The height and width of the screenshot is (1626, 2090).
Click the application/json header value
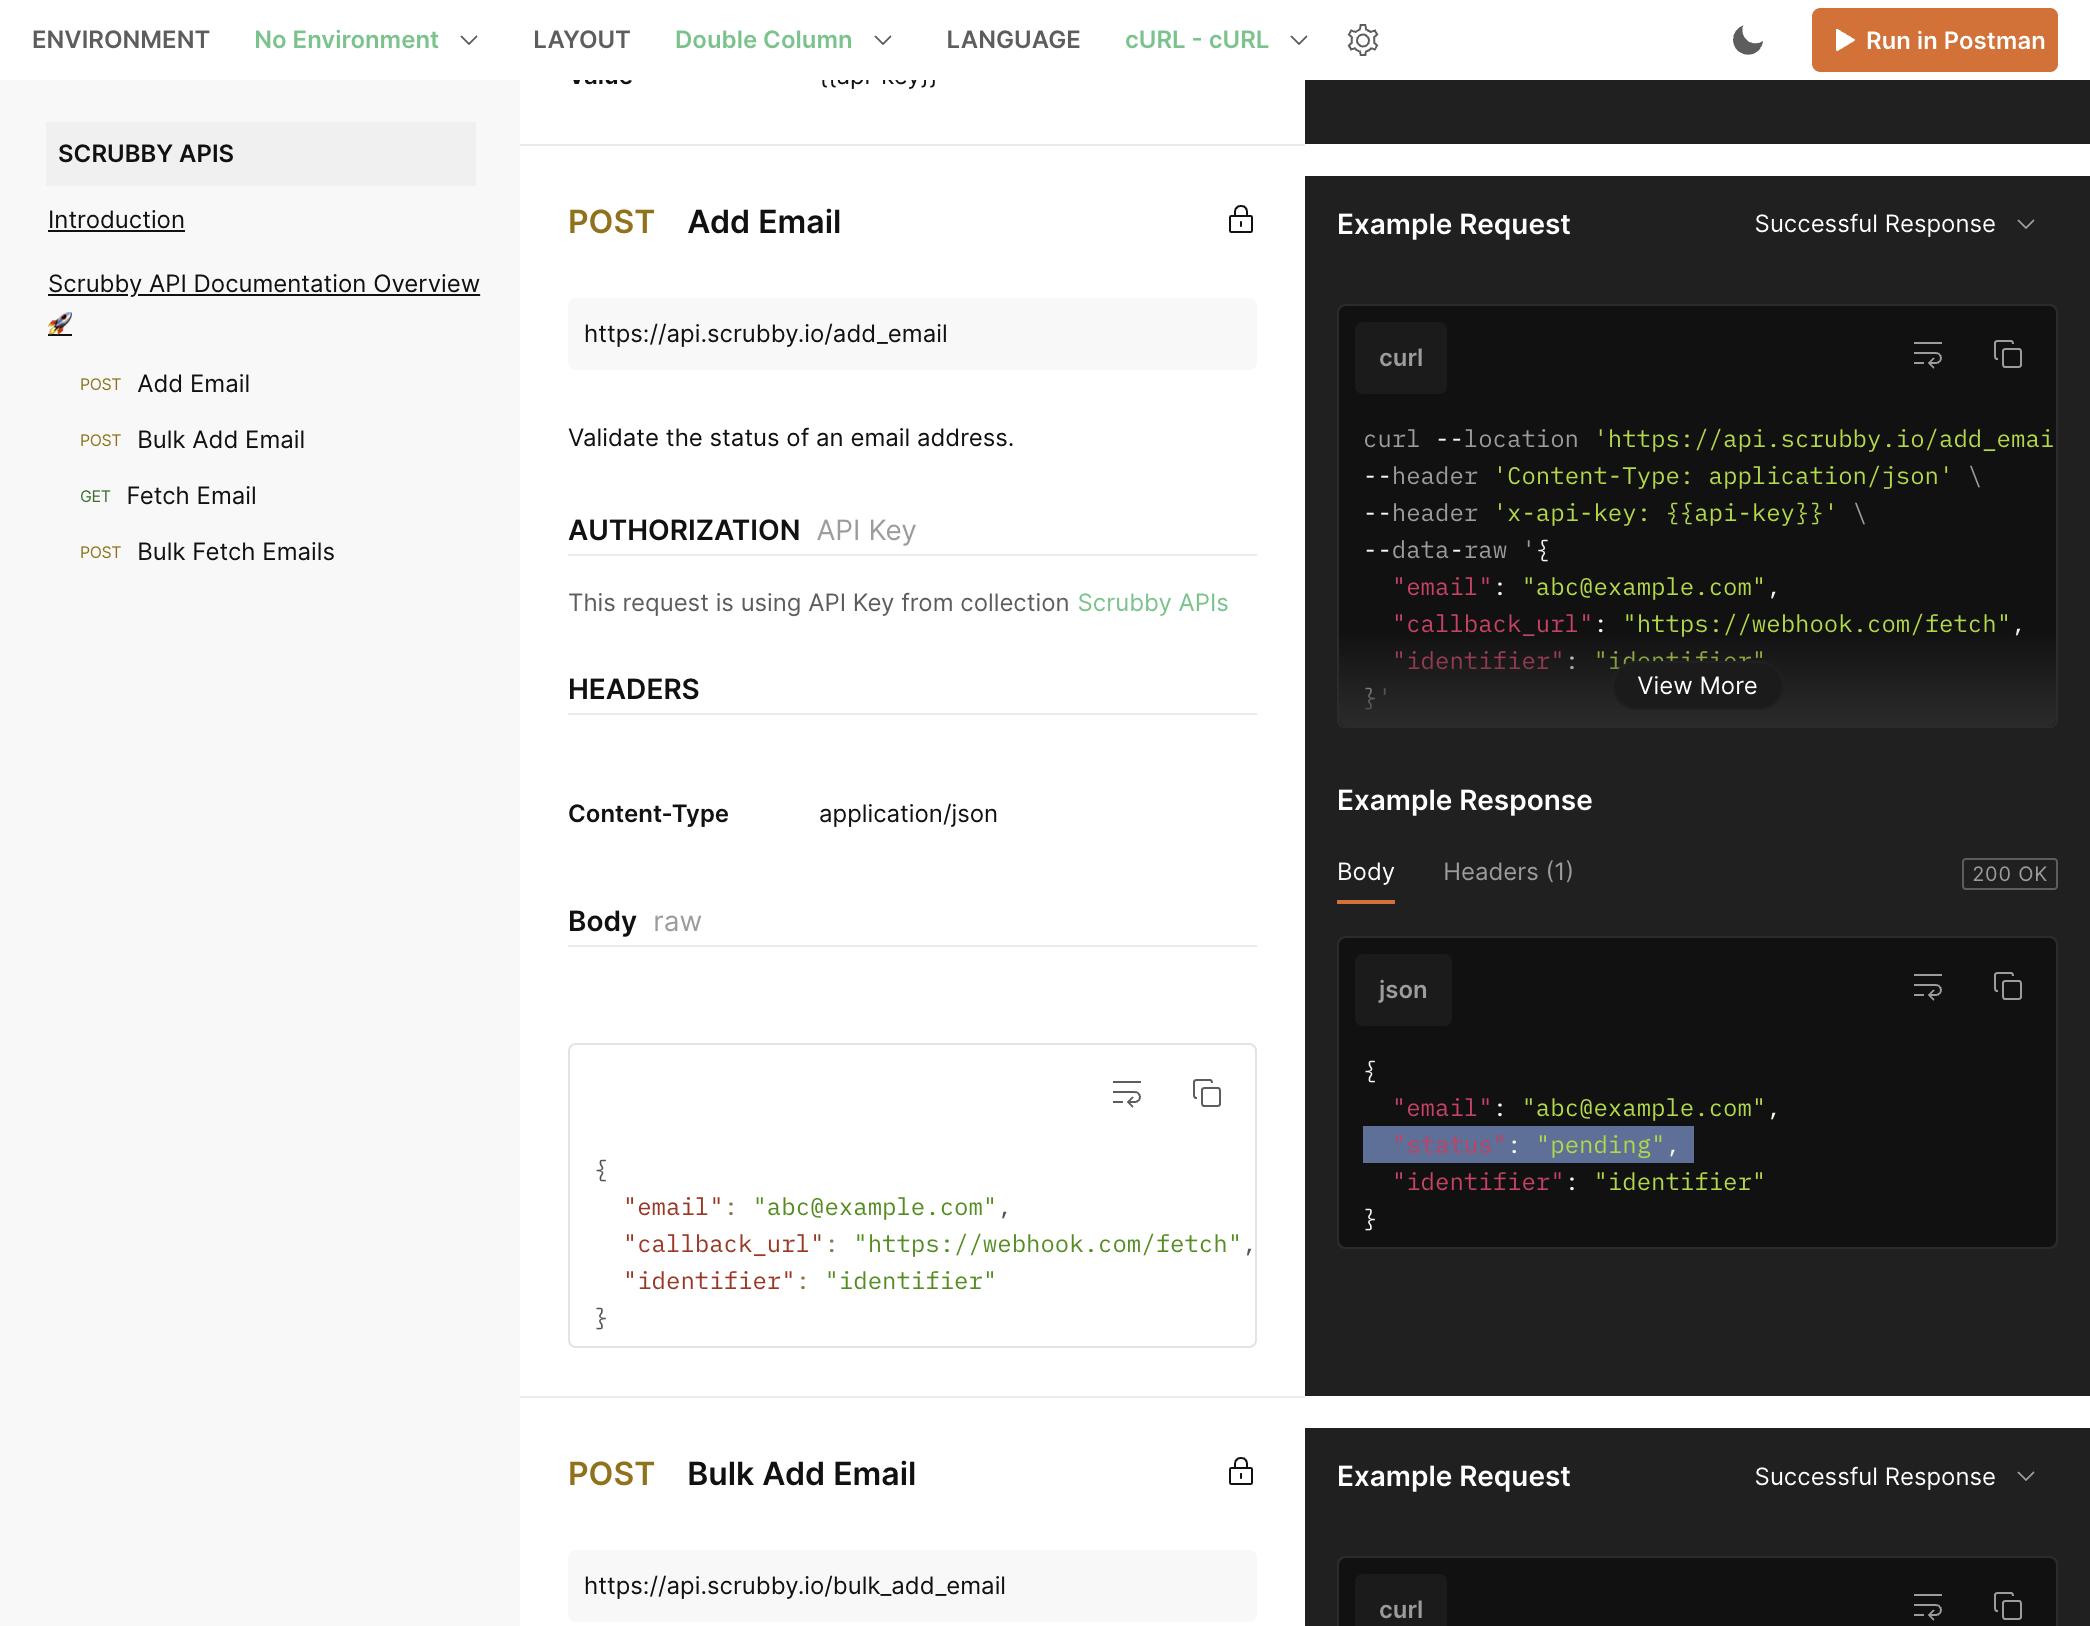coord(908,814)
